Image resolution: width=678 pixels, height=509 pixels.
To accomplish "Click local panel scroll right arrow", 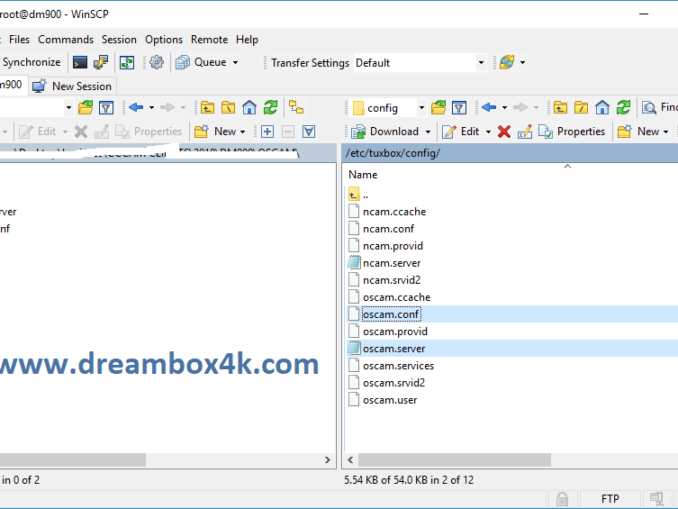I will [x=327, y=460].
